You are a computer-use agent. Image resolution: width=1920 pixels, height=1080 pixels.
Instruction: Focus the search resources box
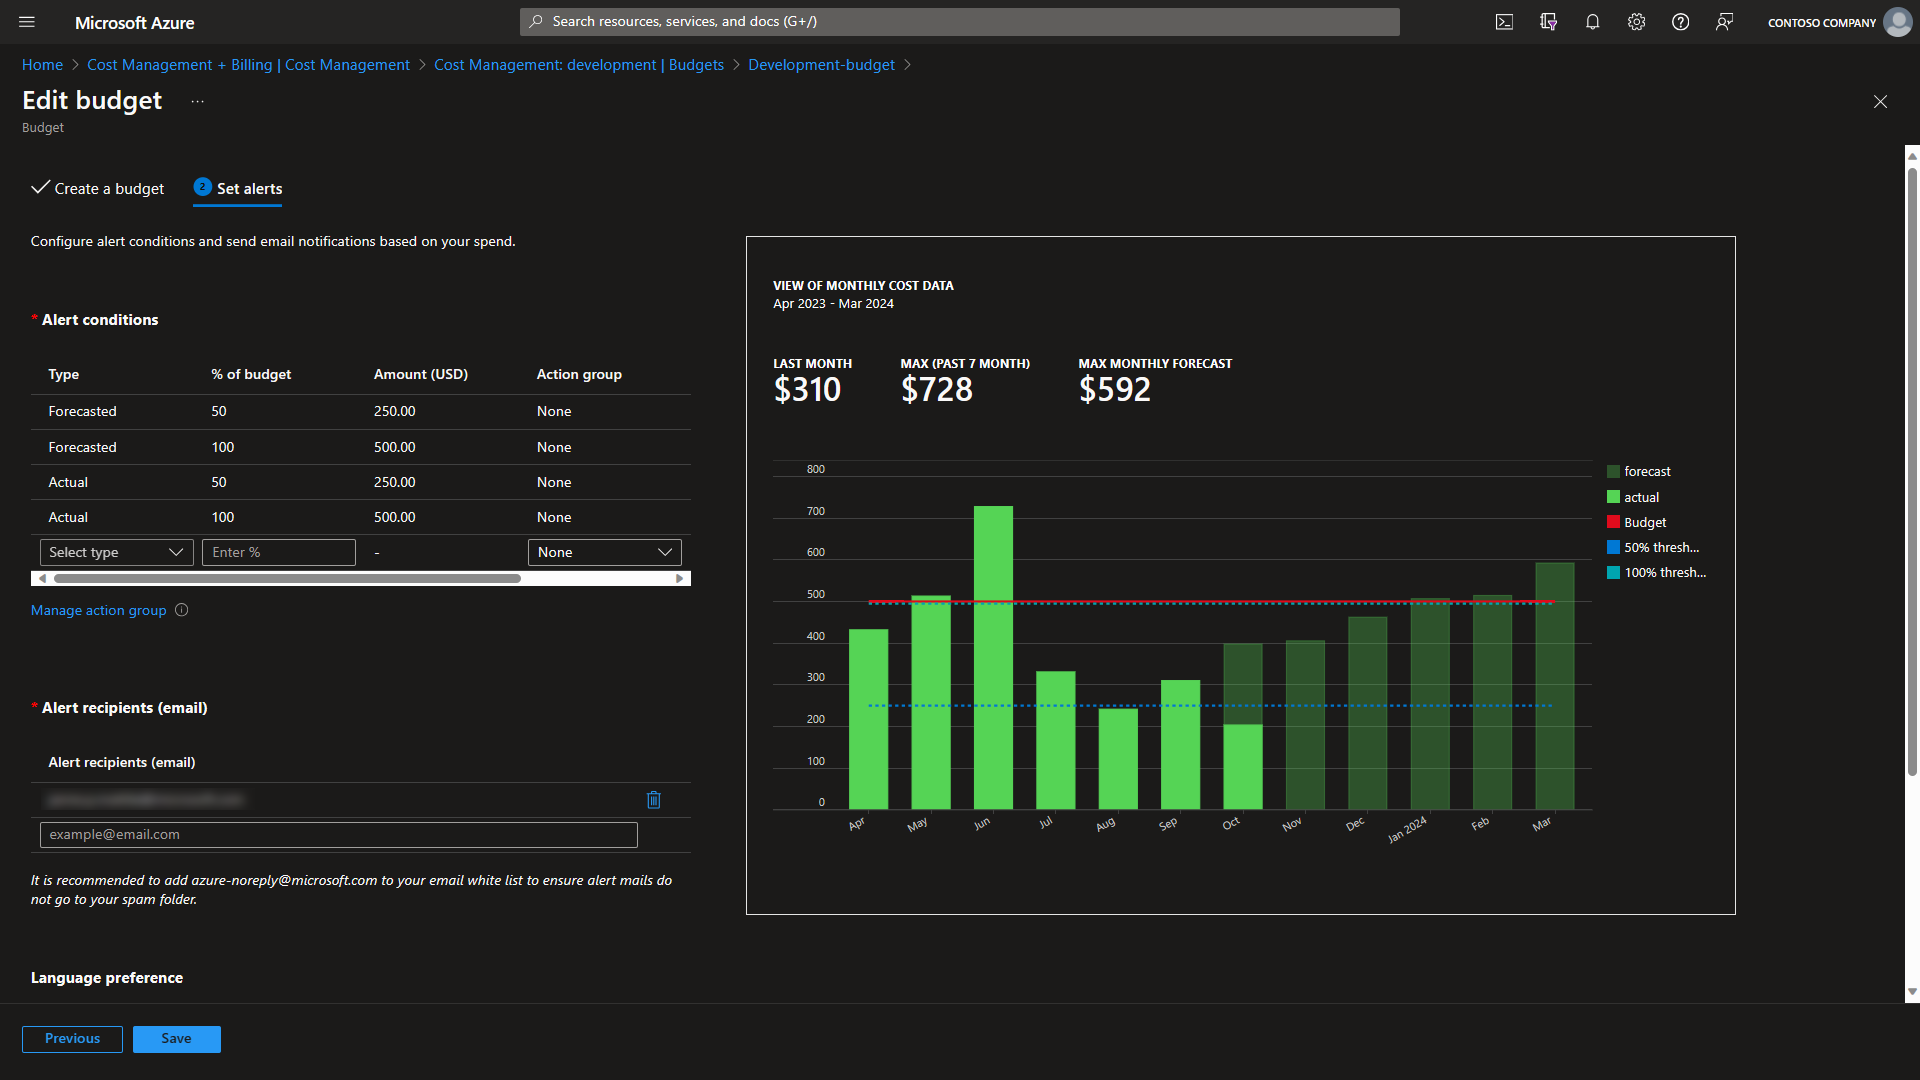[959, 21]
